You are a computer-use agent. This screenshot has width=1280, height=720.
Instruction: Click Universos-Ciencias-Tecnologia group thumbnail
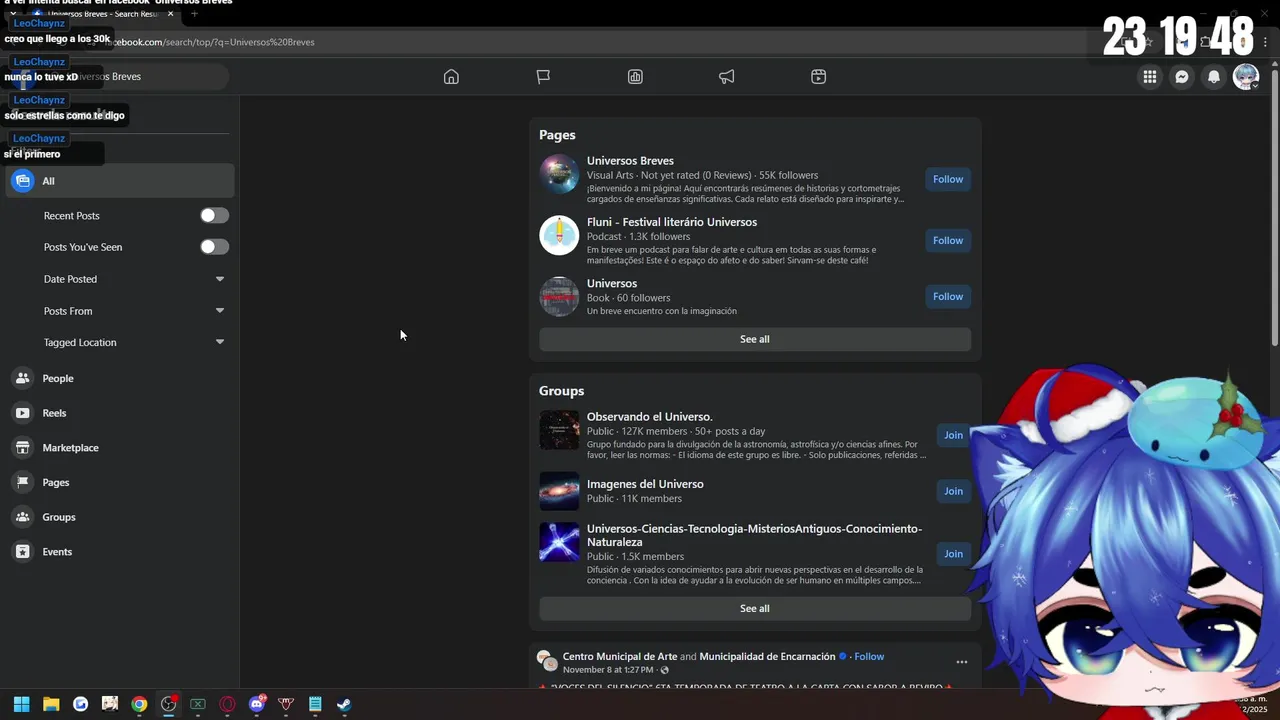click(559, 542)
